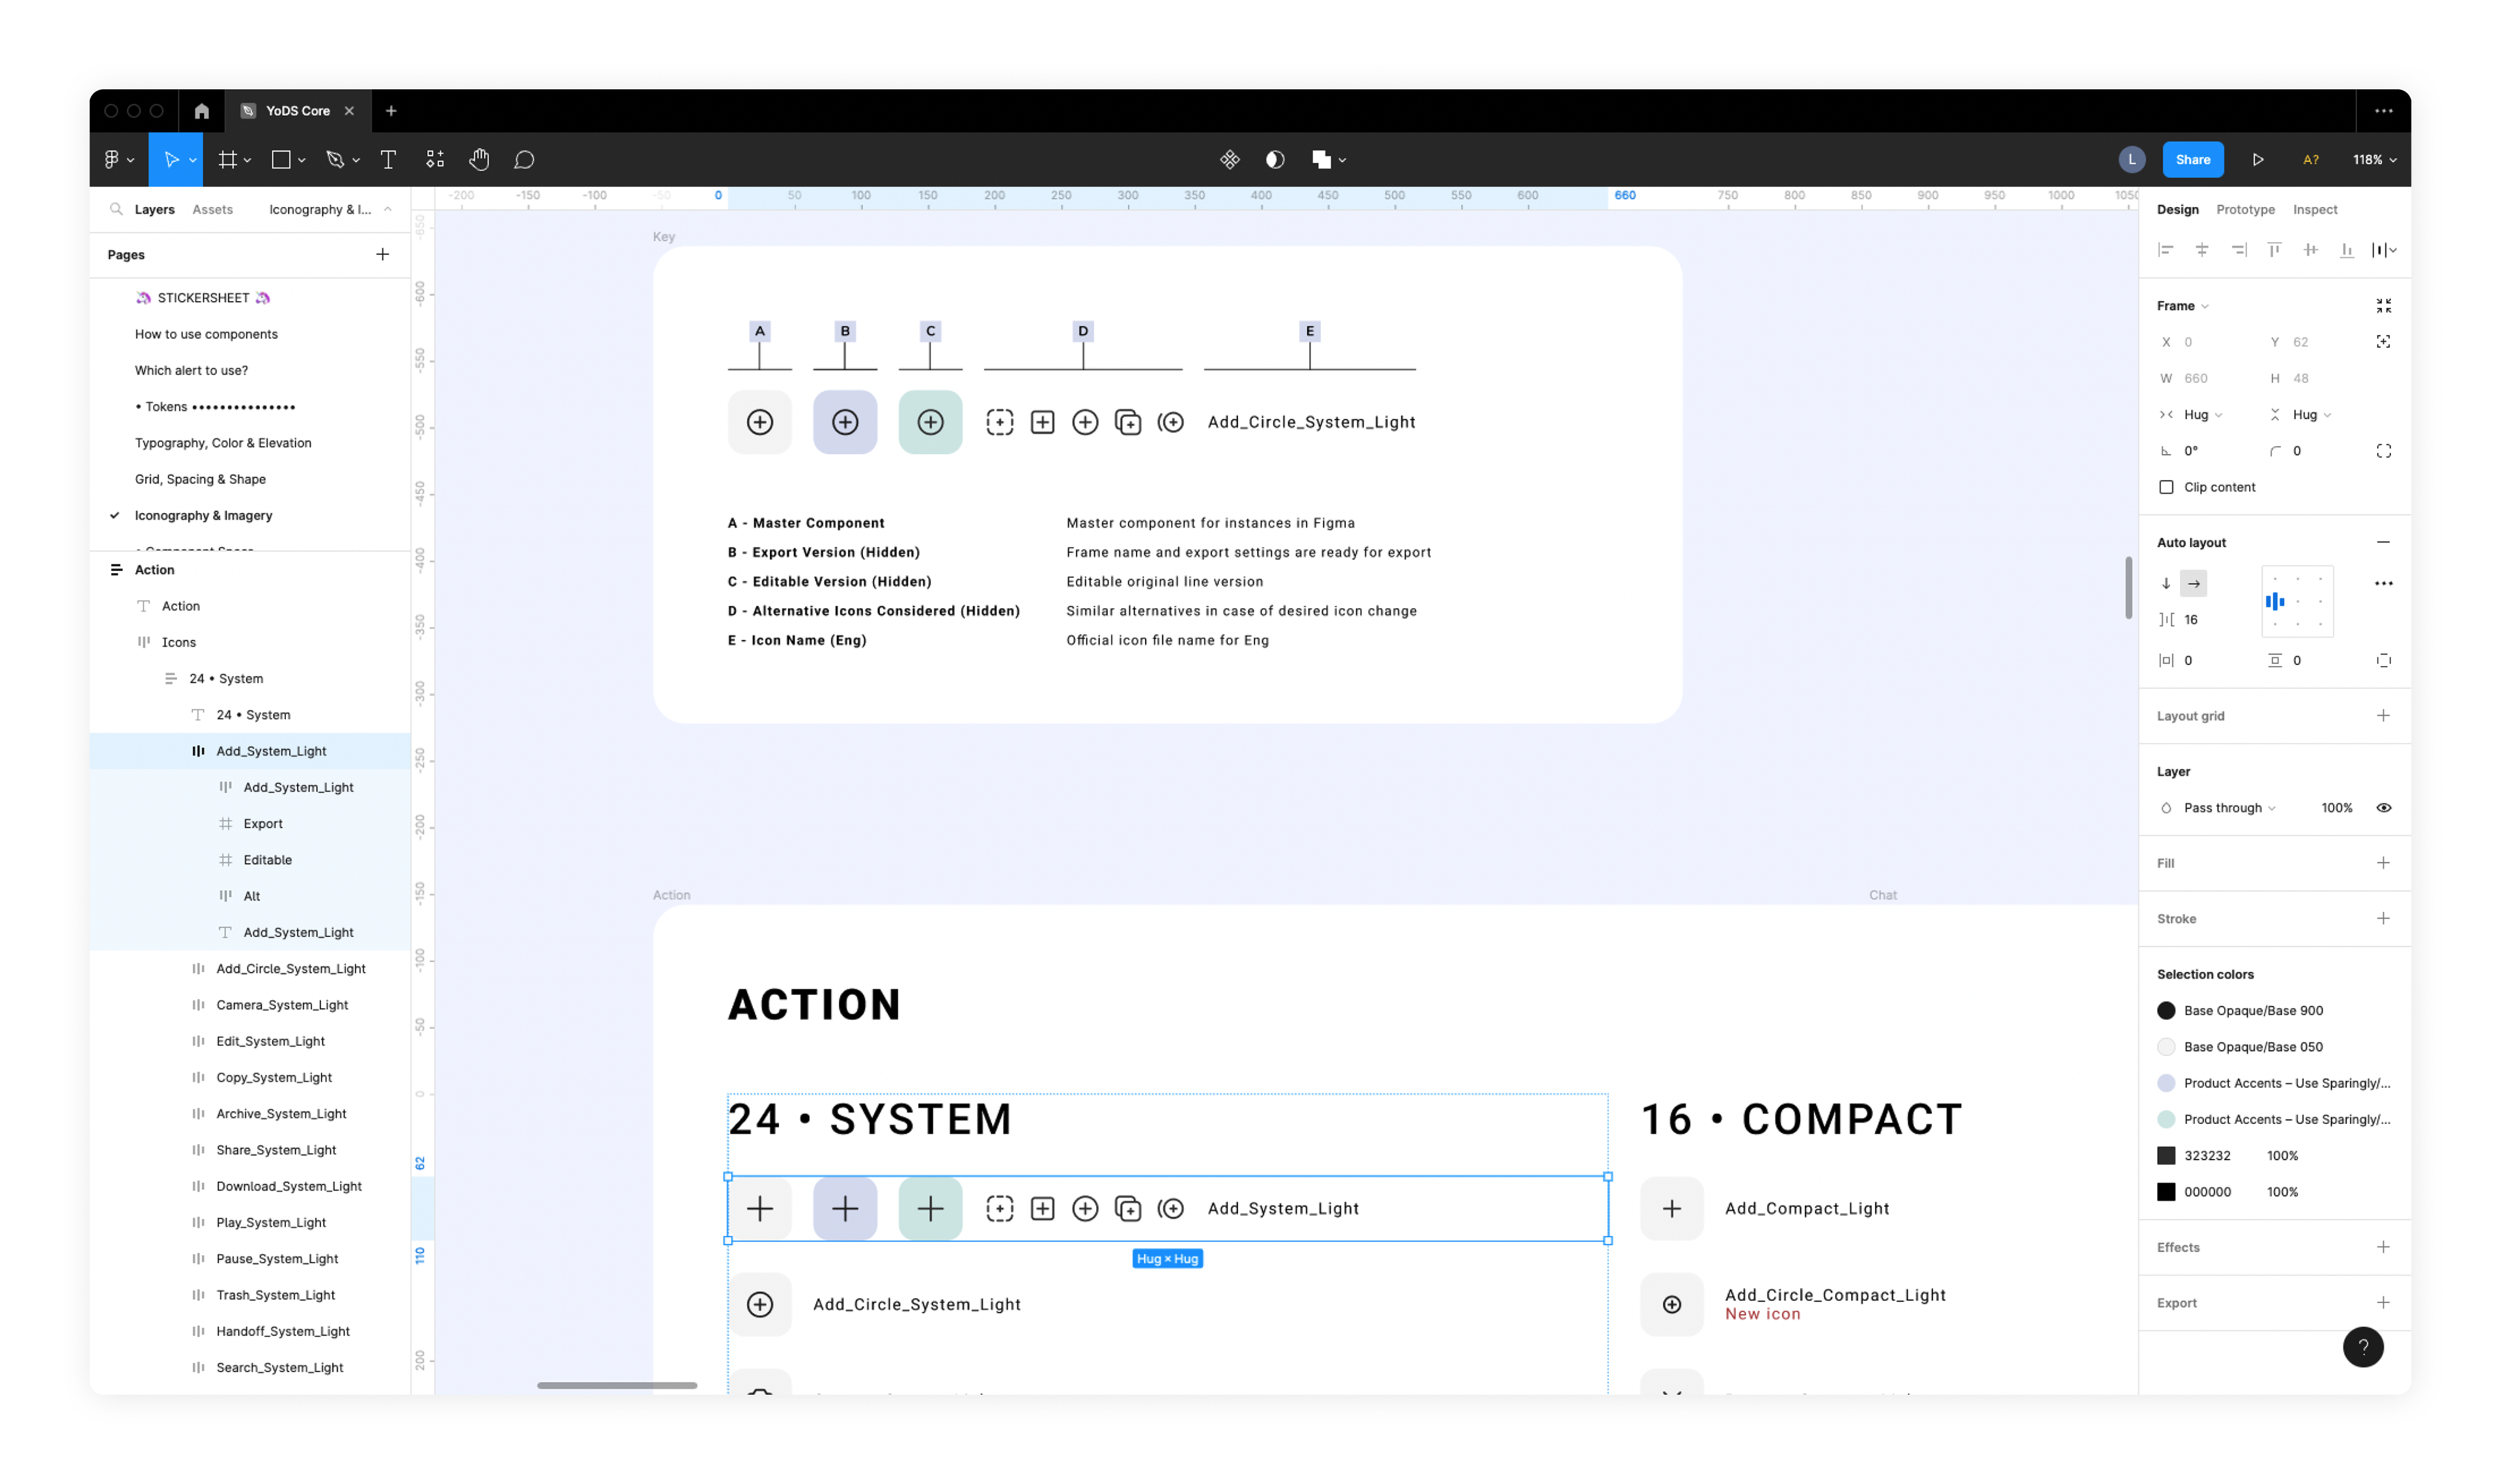Viewport: 2501px width, 1484px height.
Task: Set auto layout direction to vertical
Action: [x=2166, y=583]
